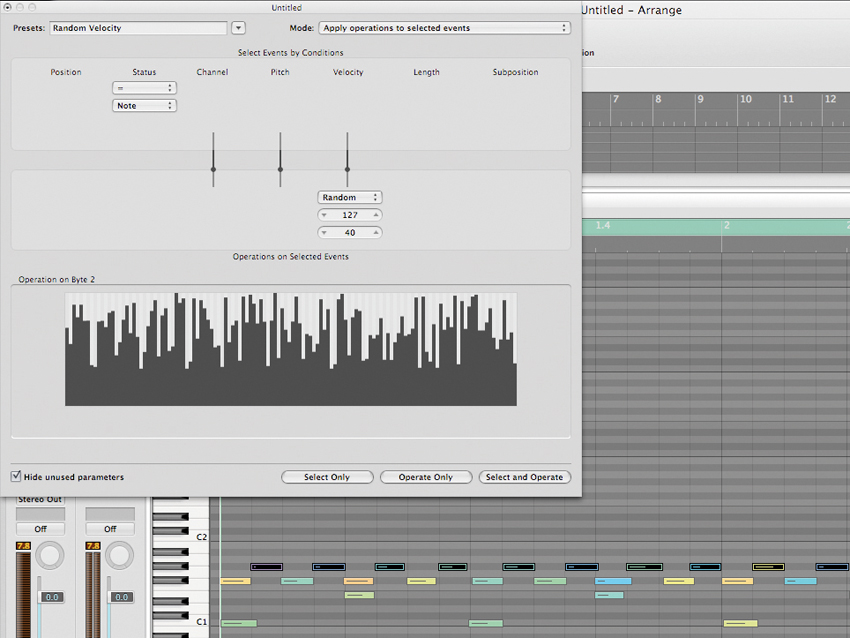Click the first Off button in mixer

(41, 529)
